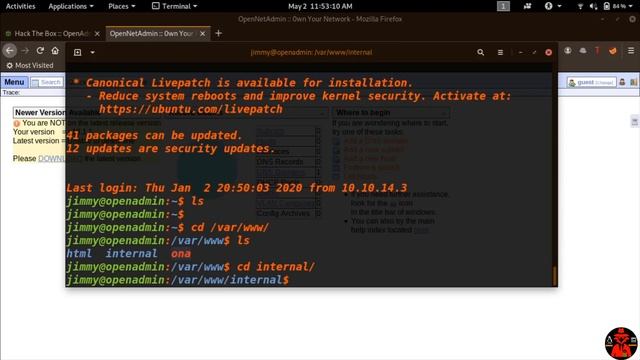
Task: Expand the terminal new-tab dropdown arrow
Action: tap(93, 52)
